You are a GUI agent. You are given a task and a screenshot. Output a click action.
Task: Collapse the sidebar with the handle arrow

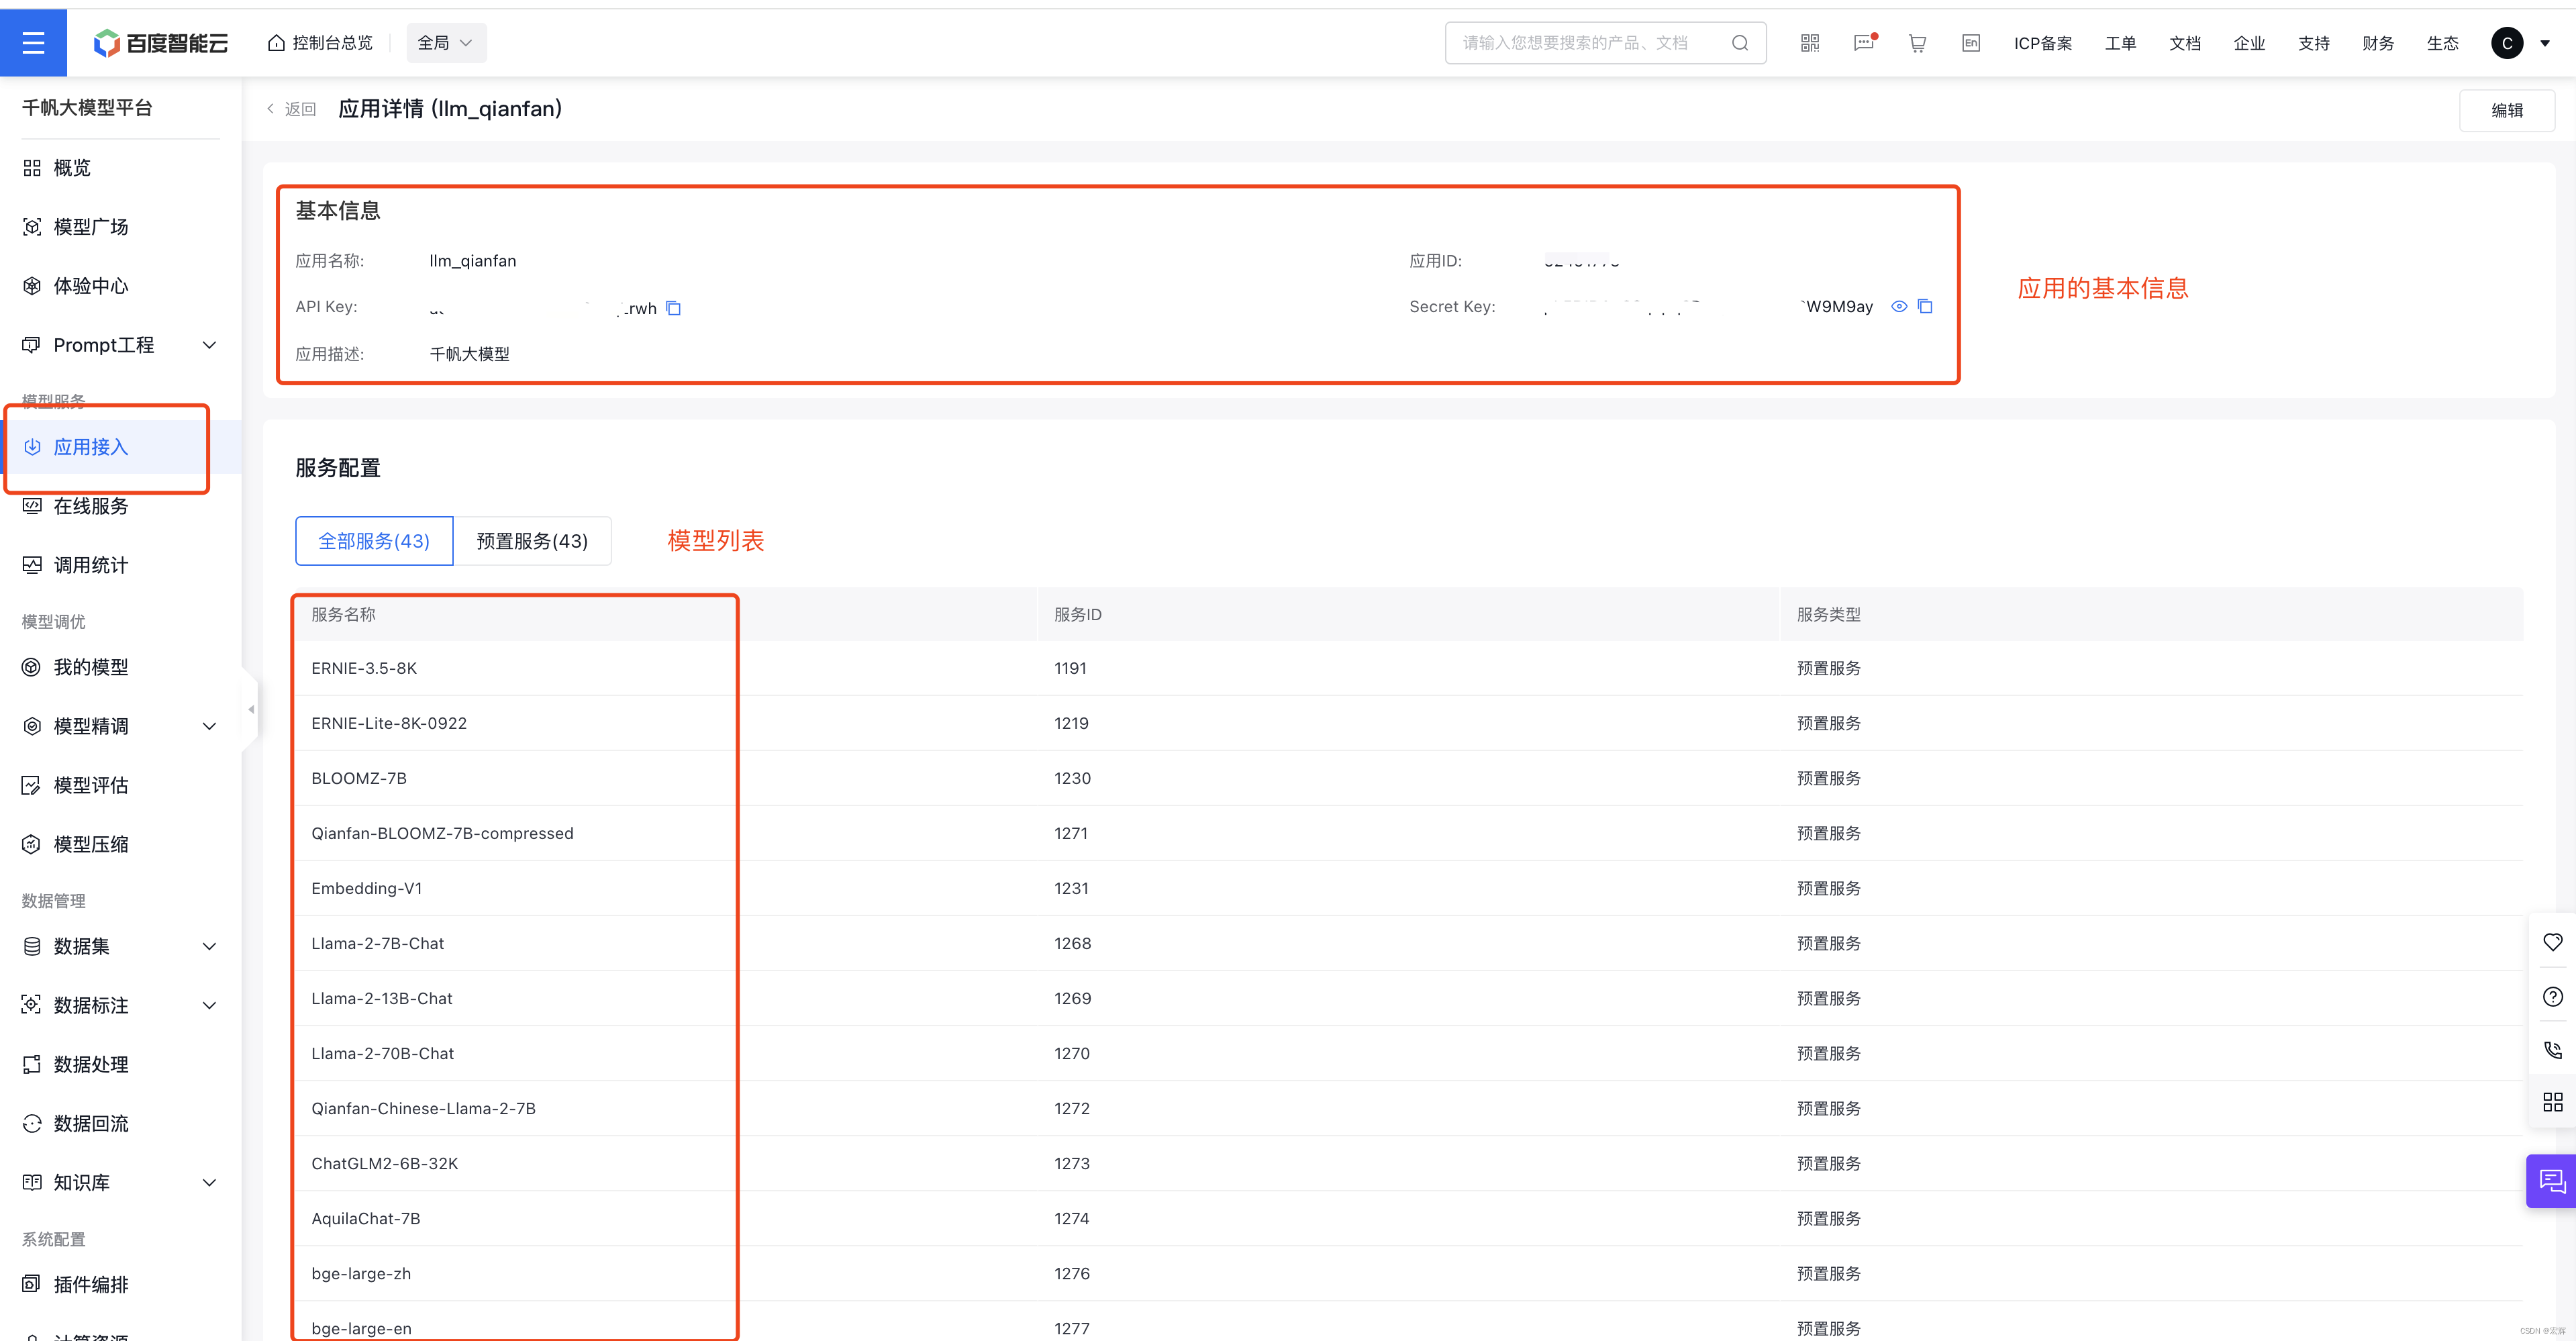(x=251, y=709)
